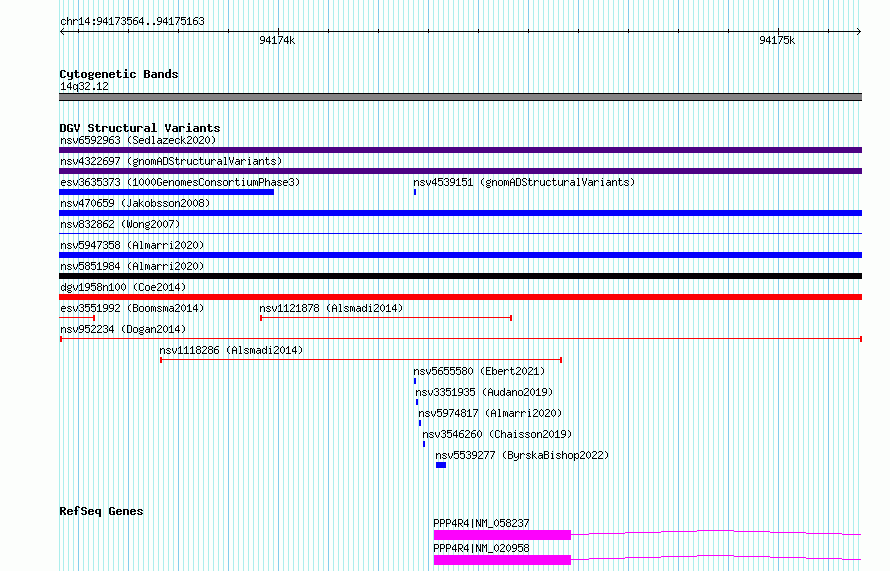Select the nsv6592963 purple variant bar

click(460, 150)
